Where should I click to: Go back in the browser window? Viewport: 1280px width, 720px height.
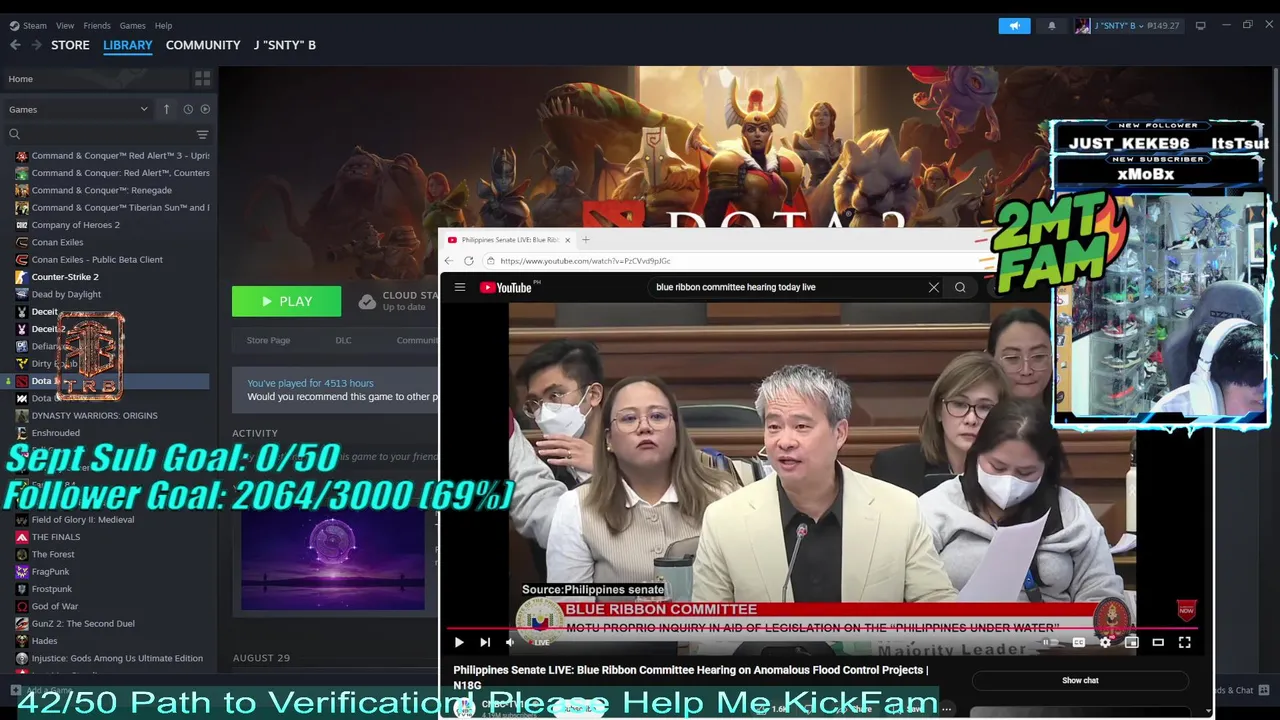click(x=449, y=261)
